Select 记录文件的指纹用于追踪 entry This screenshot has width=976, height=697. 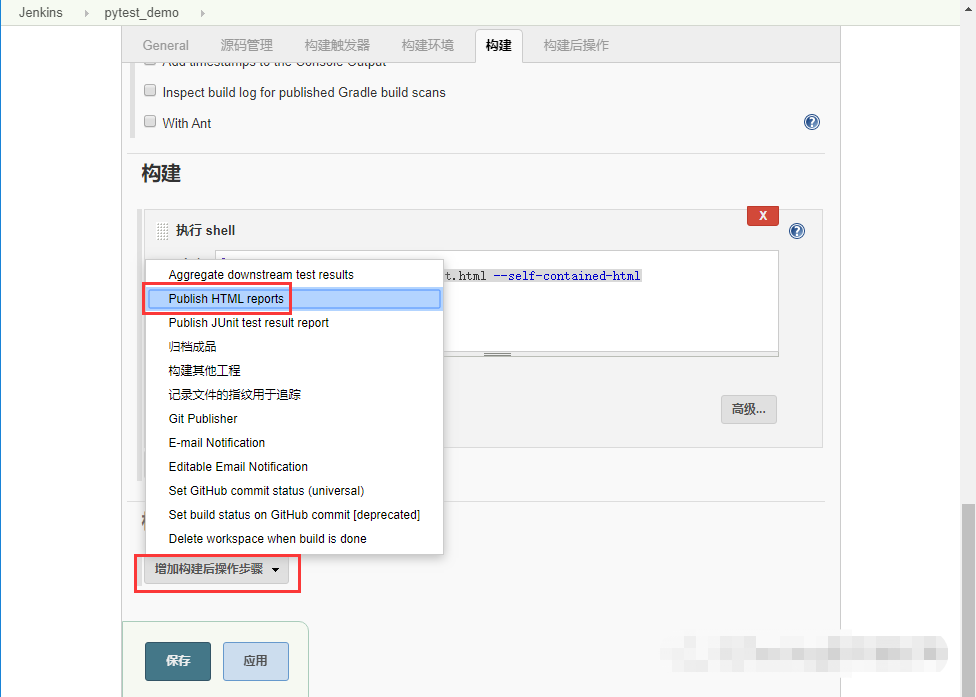(x=294, y=395)
